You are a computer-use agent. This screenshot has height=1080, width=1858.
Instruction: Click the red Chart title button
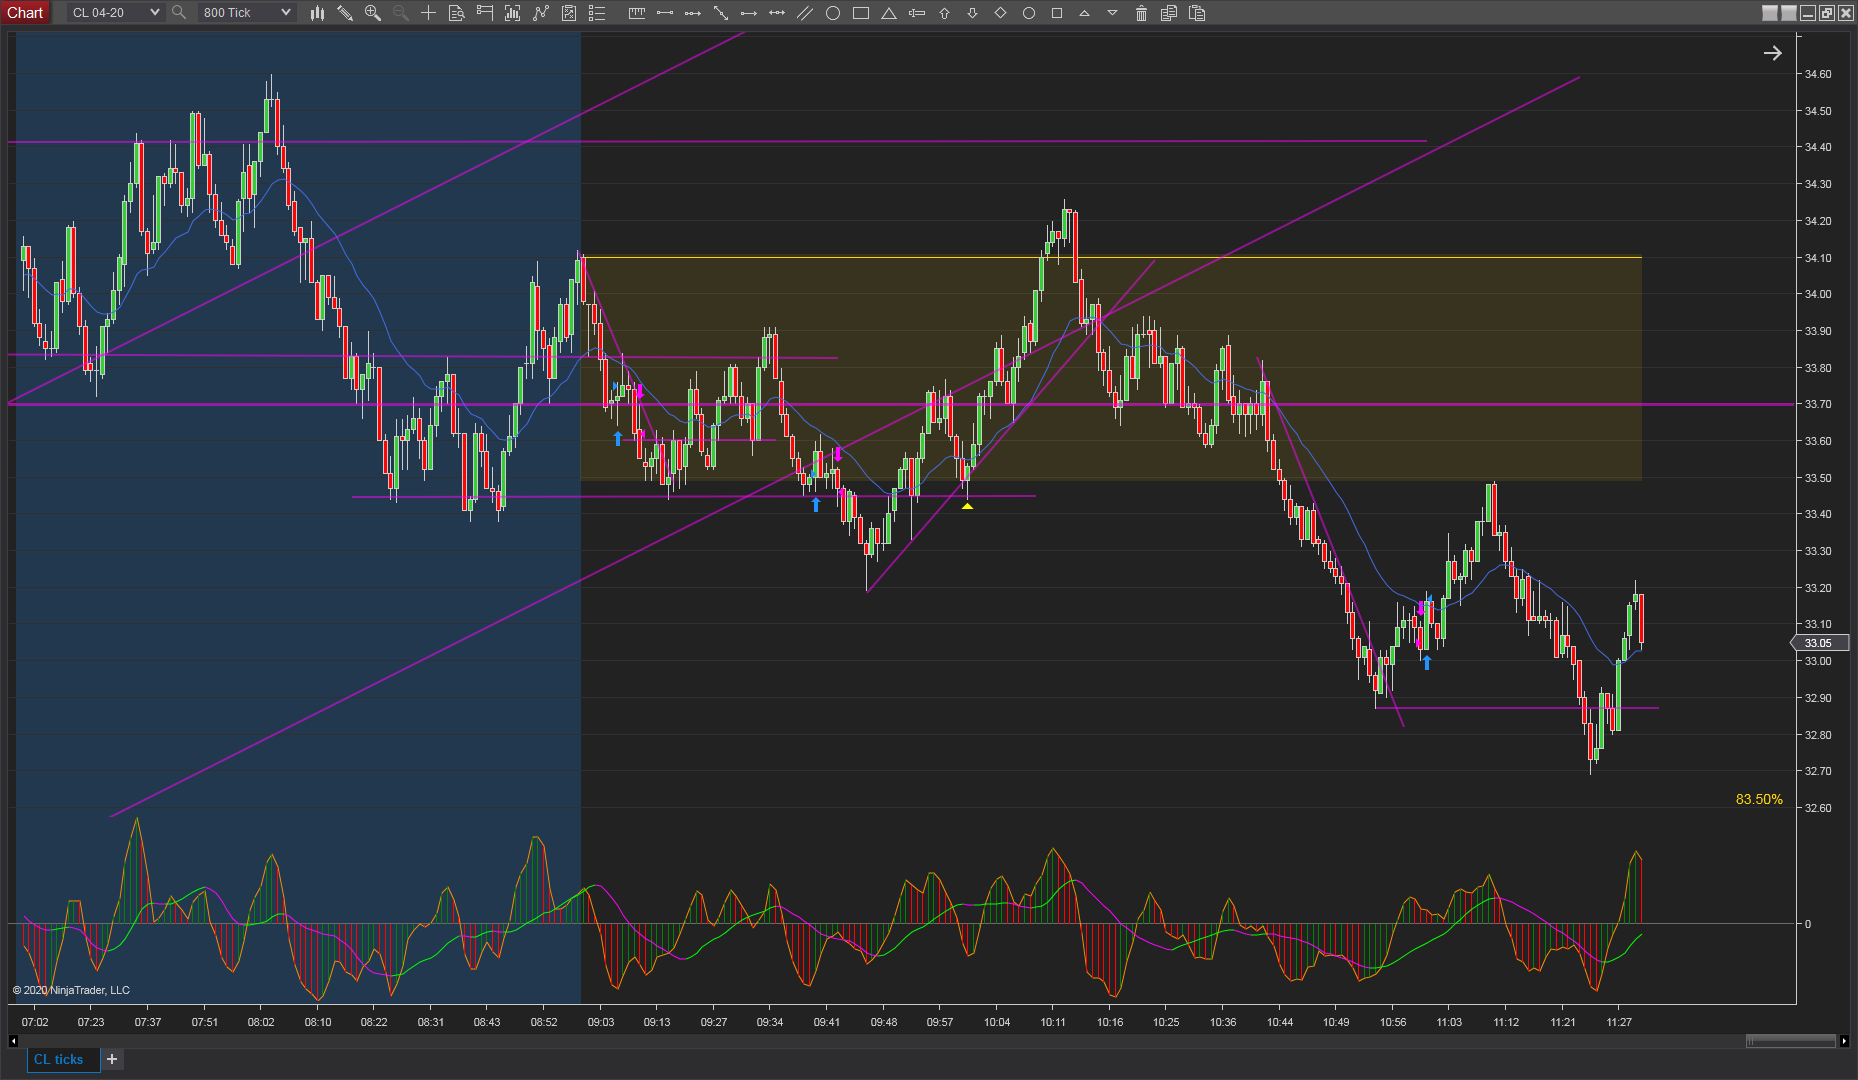25,13
